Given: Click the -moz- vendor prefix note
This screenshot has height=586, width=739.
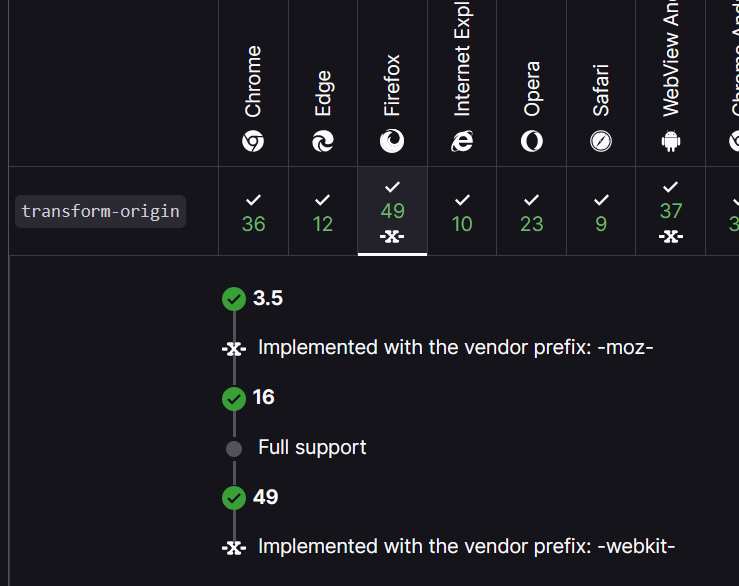Looking at the screenshot, I should click(x=455, y=348).
